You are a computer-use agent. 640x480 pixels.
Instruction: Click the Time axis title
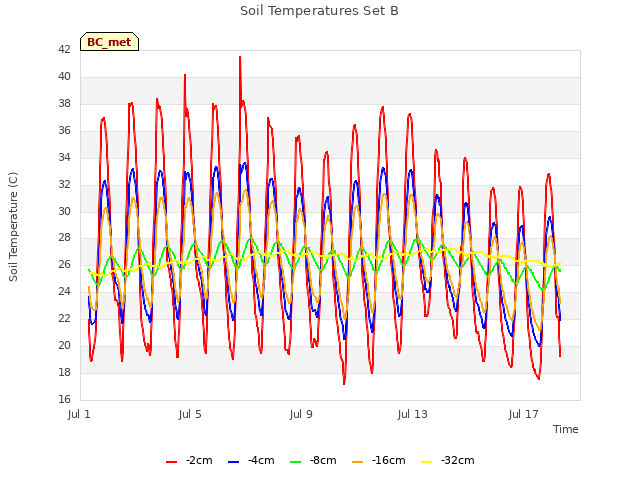566,429
